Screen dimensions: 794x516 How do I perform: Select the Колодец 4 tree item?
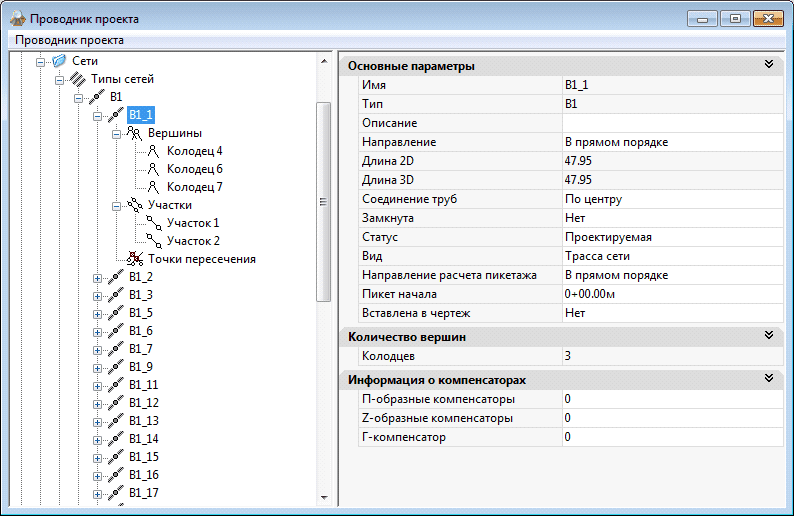[x=194, y=151]
